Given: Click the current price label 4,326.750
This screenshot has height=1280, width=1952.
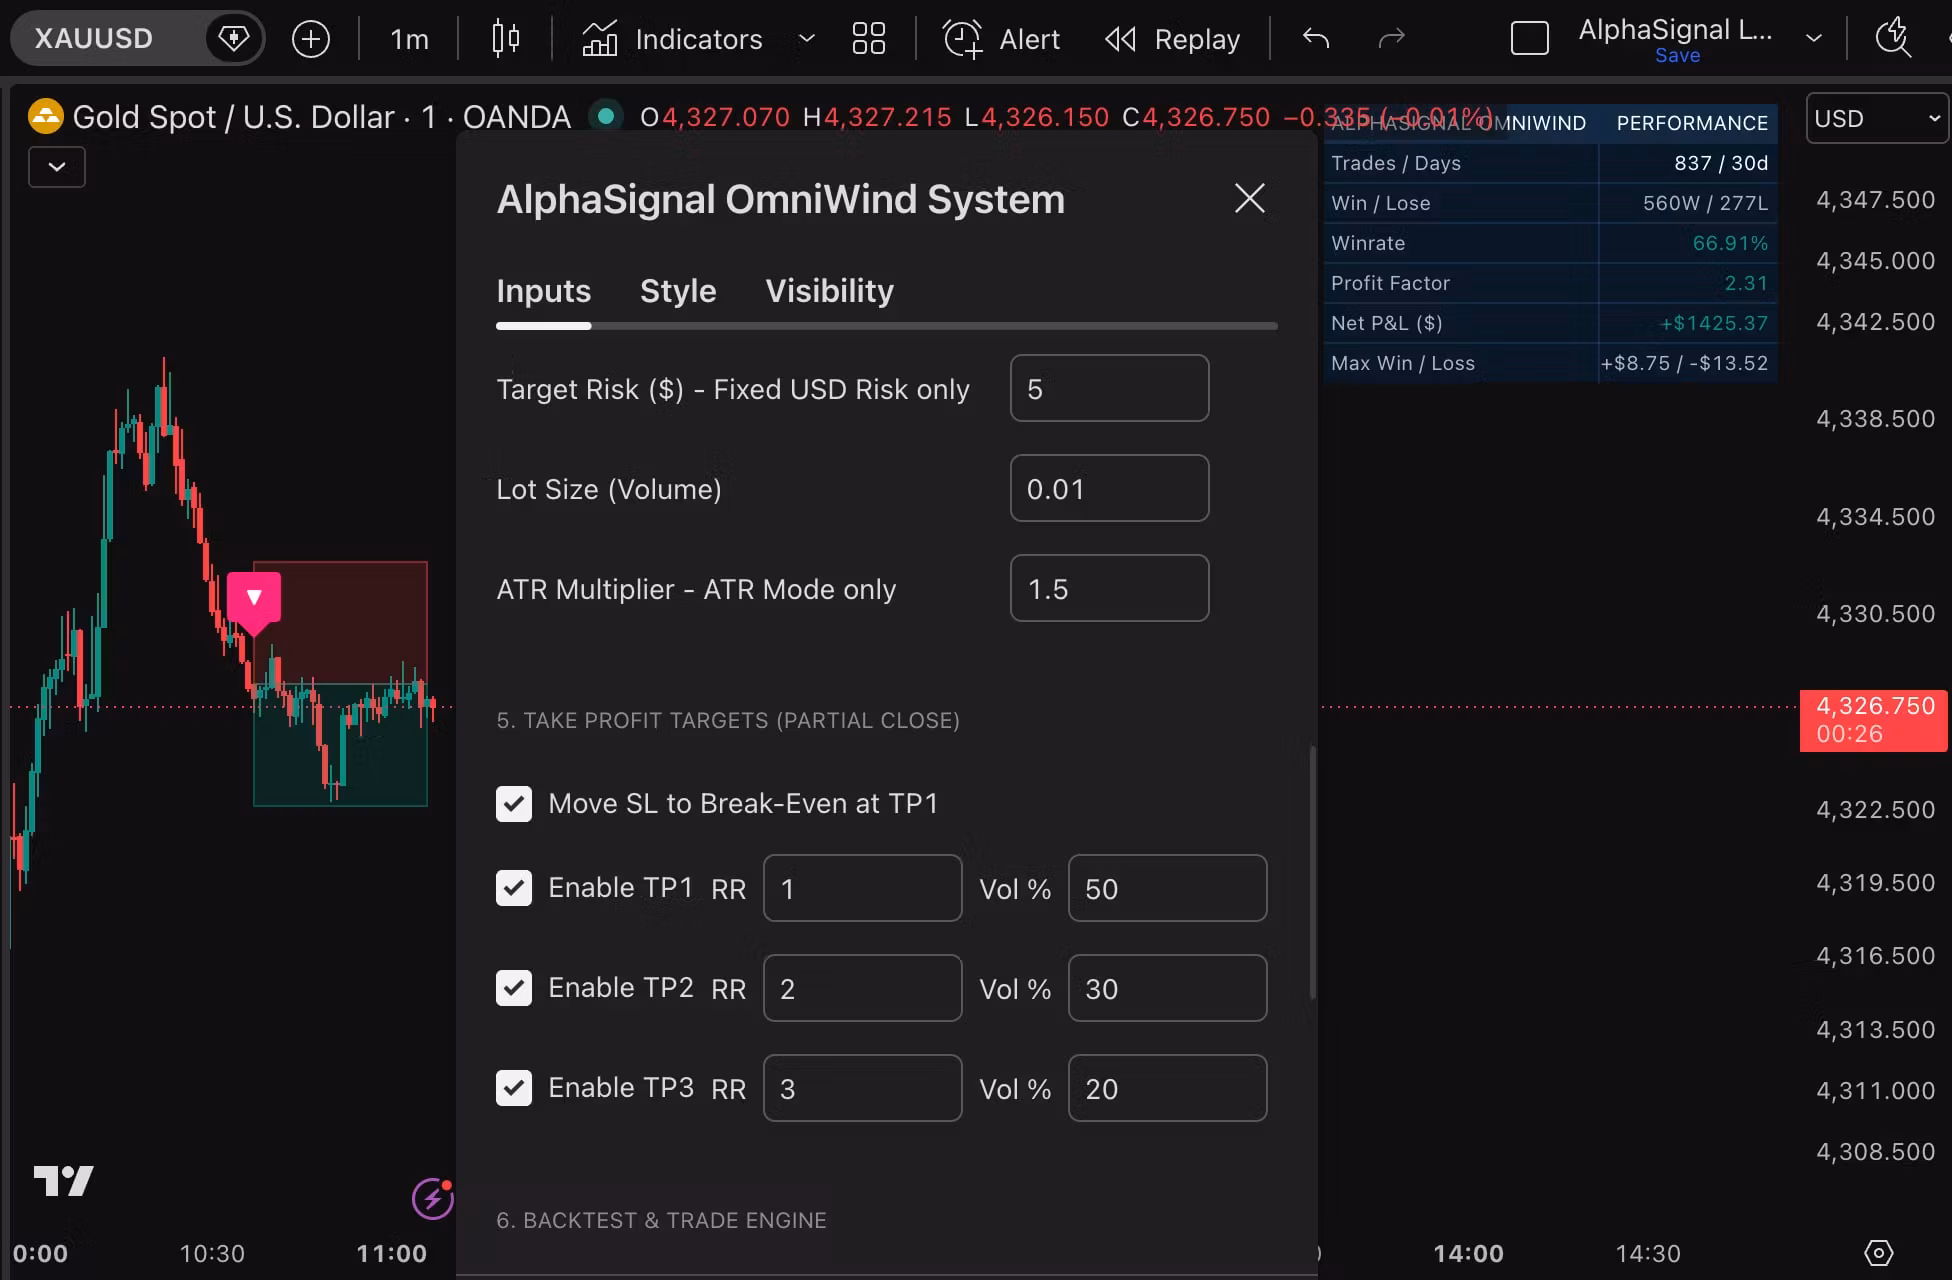Looking at the screenshot, I should pyautogui.click(x=1873, y=720).
